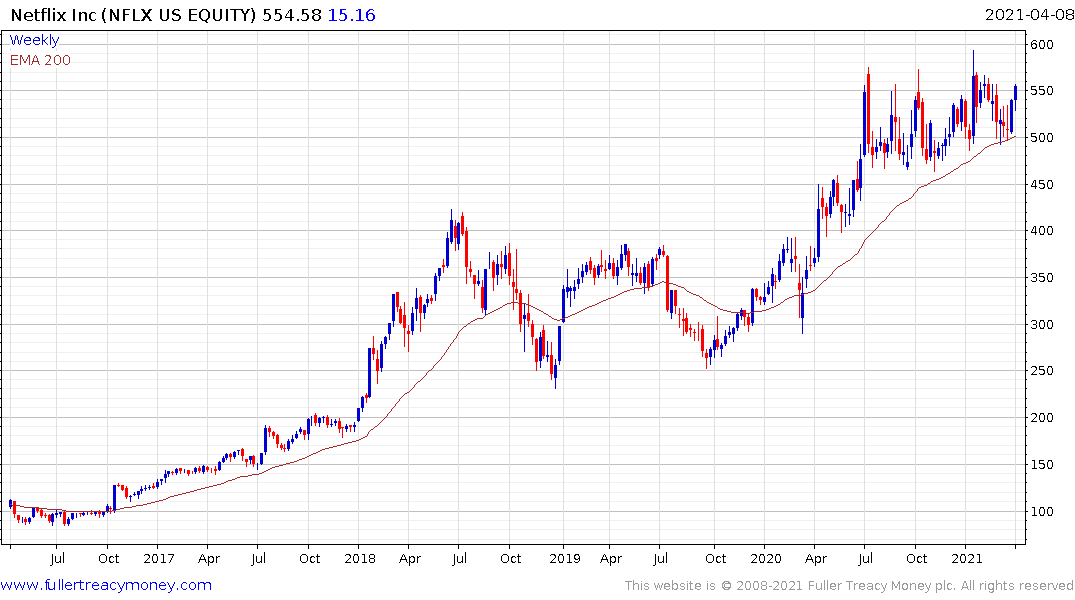Click the 400 price axis label
This screenshot has height=600, width=1075.
click(x=1041, y=231)
